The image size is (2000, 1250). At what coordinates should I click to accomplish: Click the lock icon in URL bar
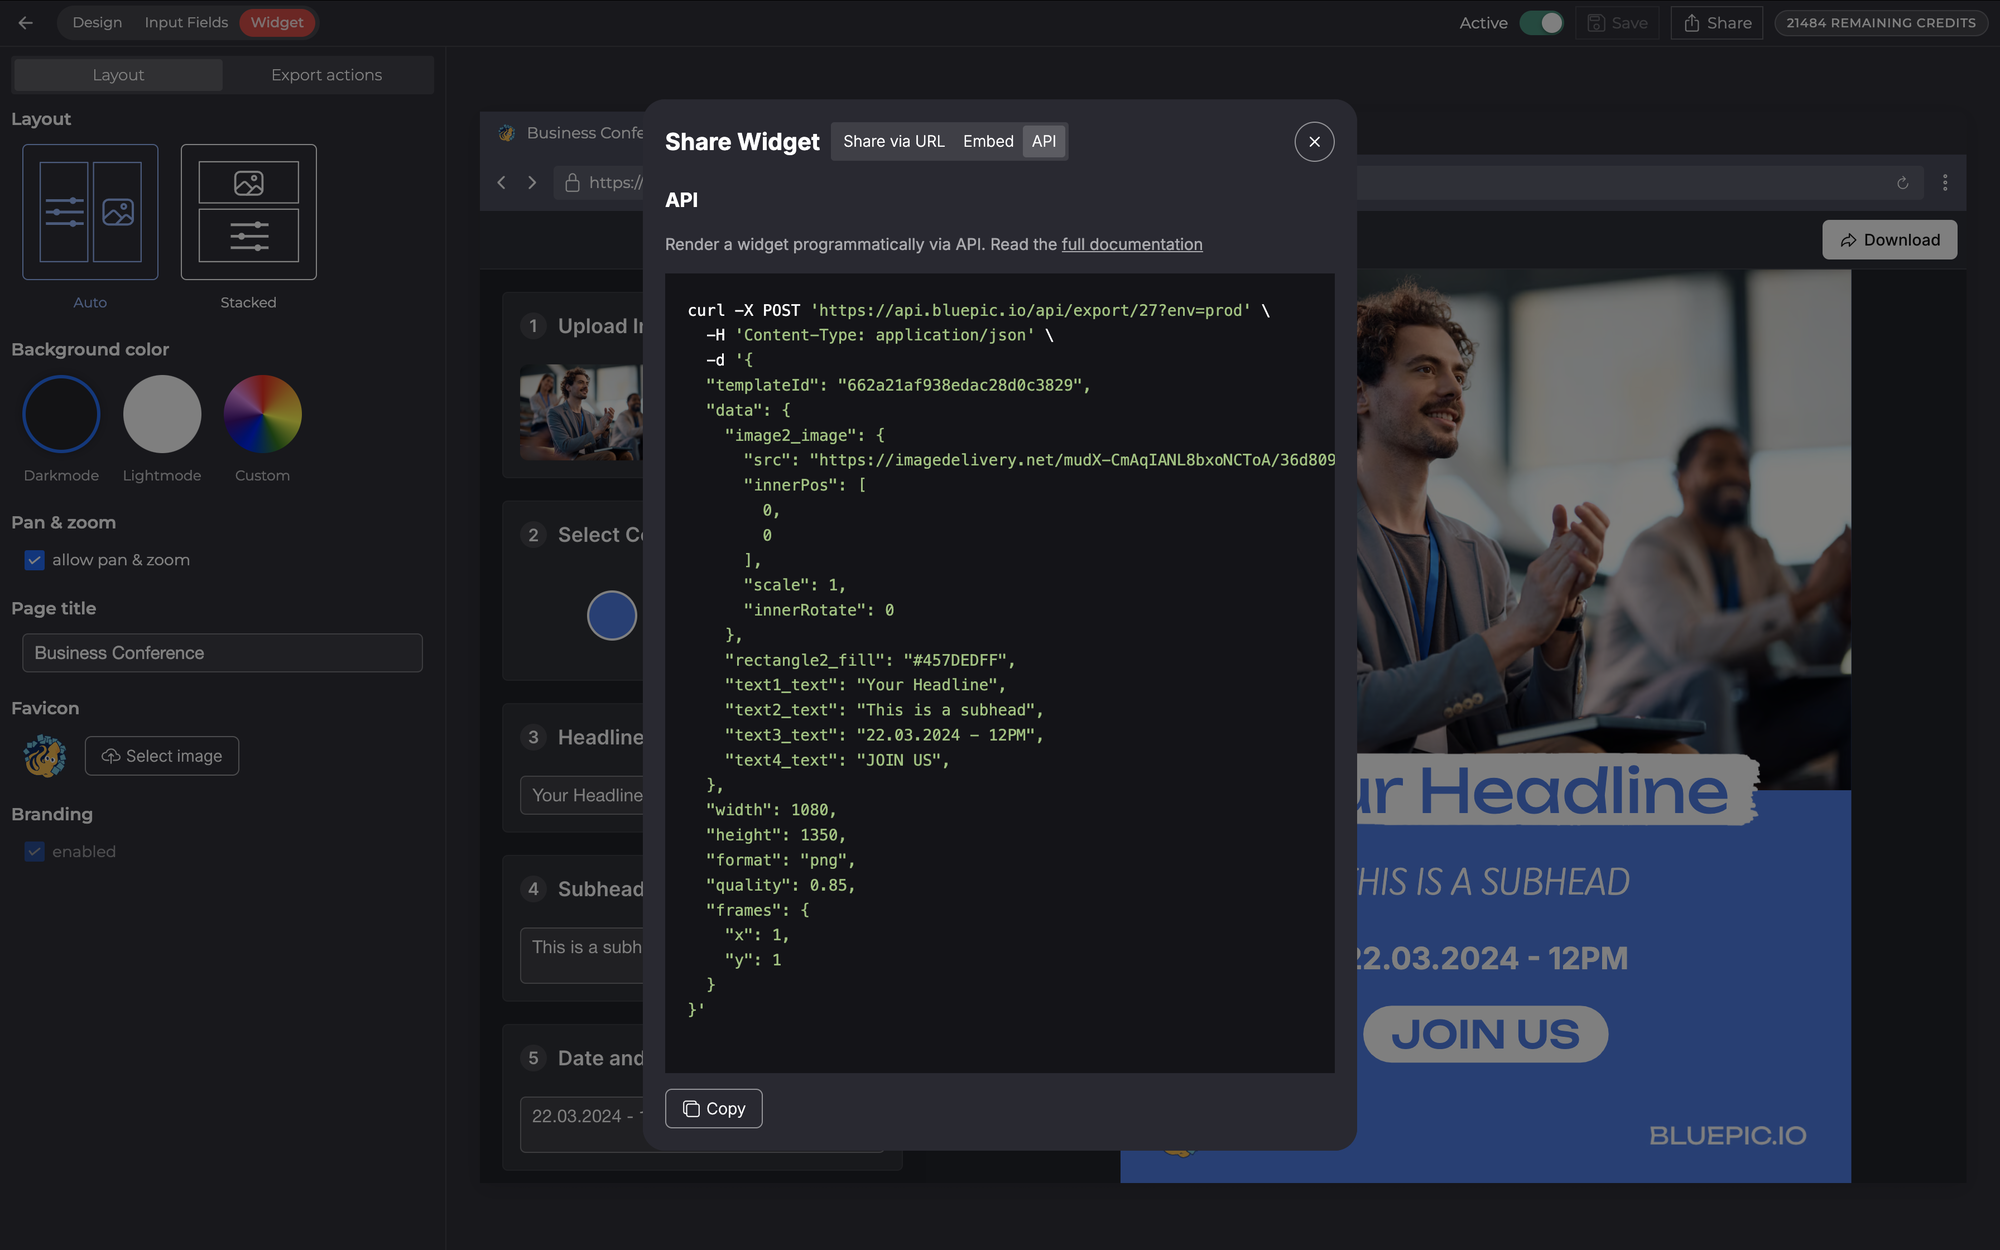pos(572,182)
